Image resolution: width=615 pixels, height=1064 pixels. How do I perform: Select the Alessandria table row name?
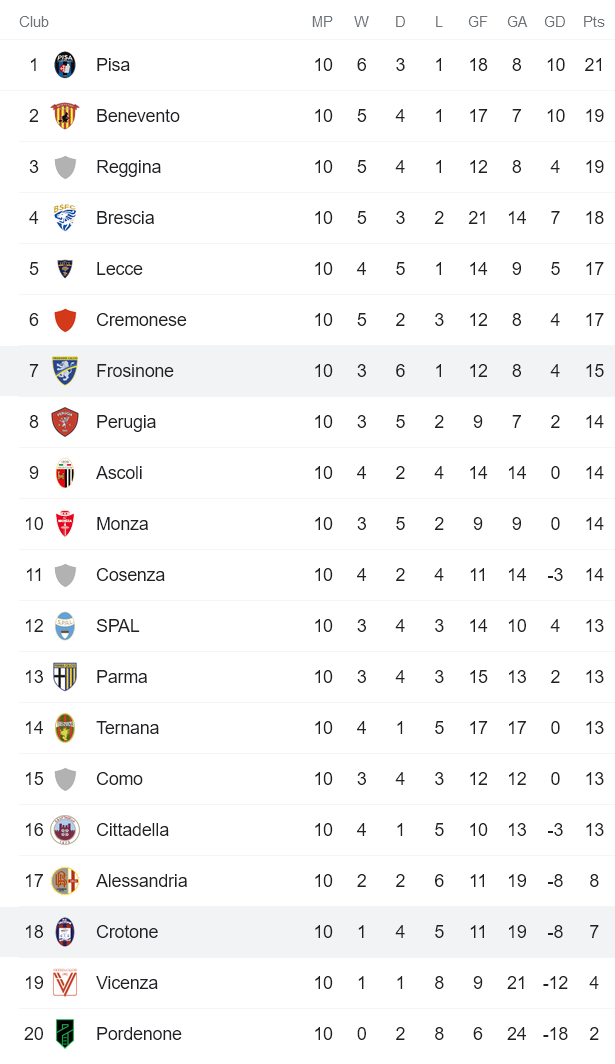pyautogui.click(x=141, y=881)
